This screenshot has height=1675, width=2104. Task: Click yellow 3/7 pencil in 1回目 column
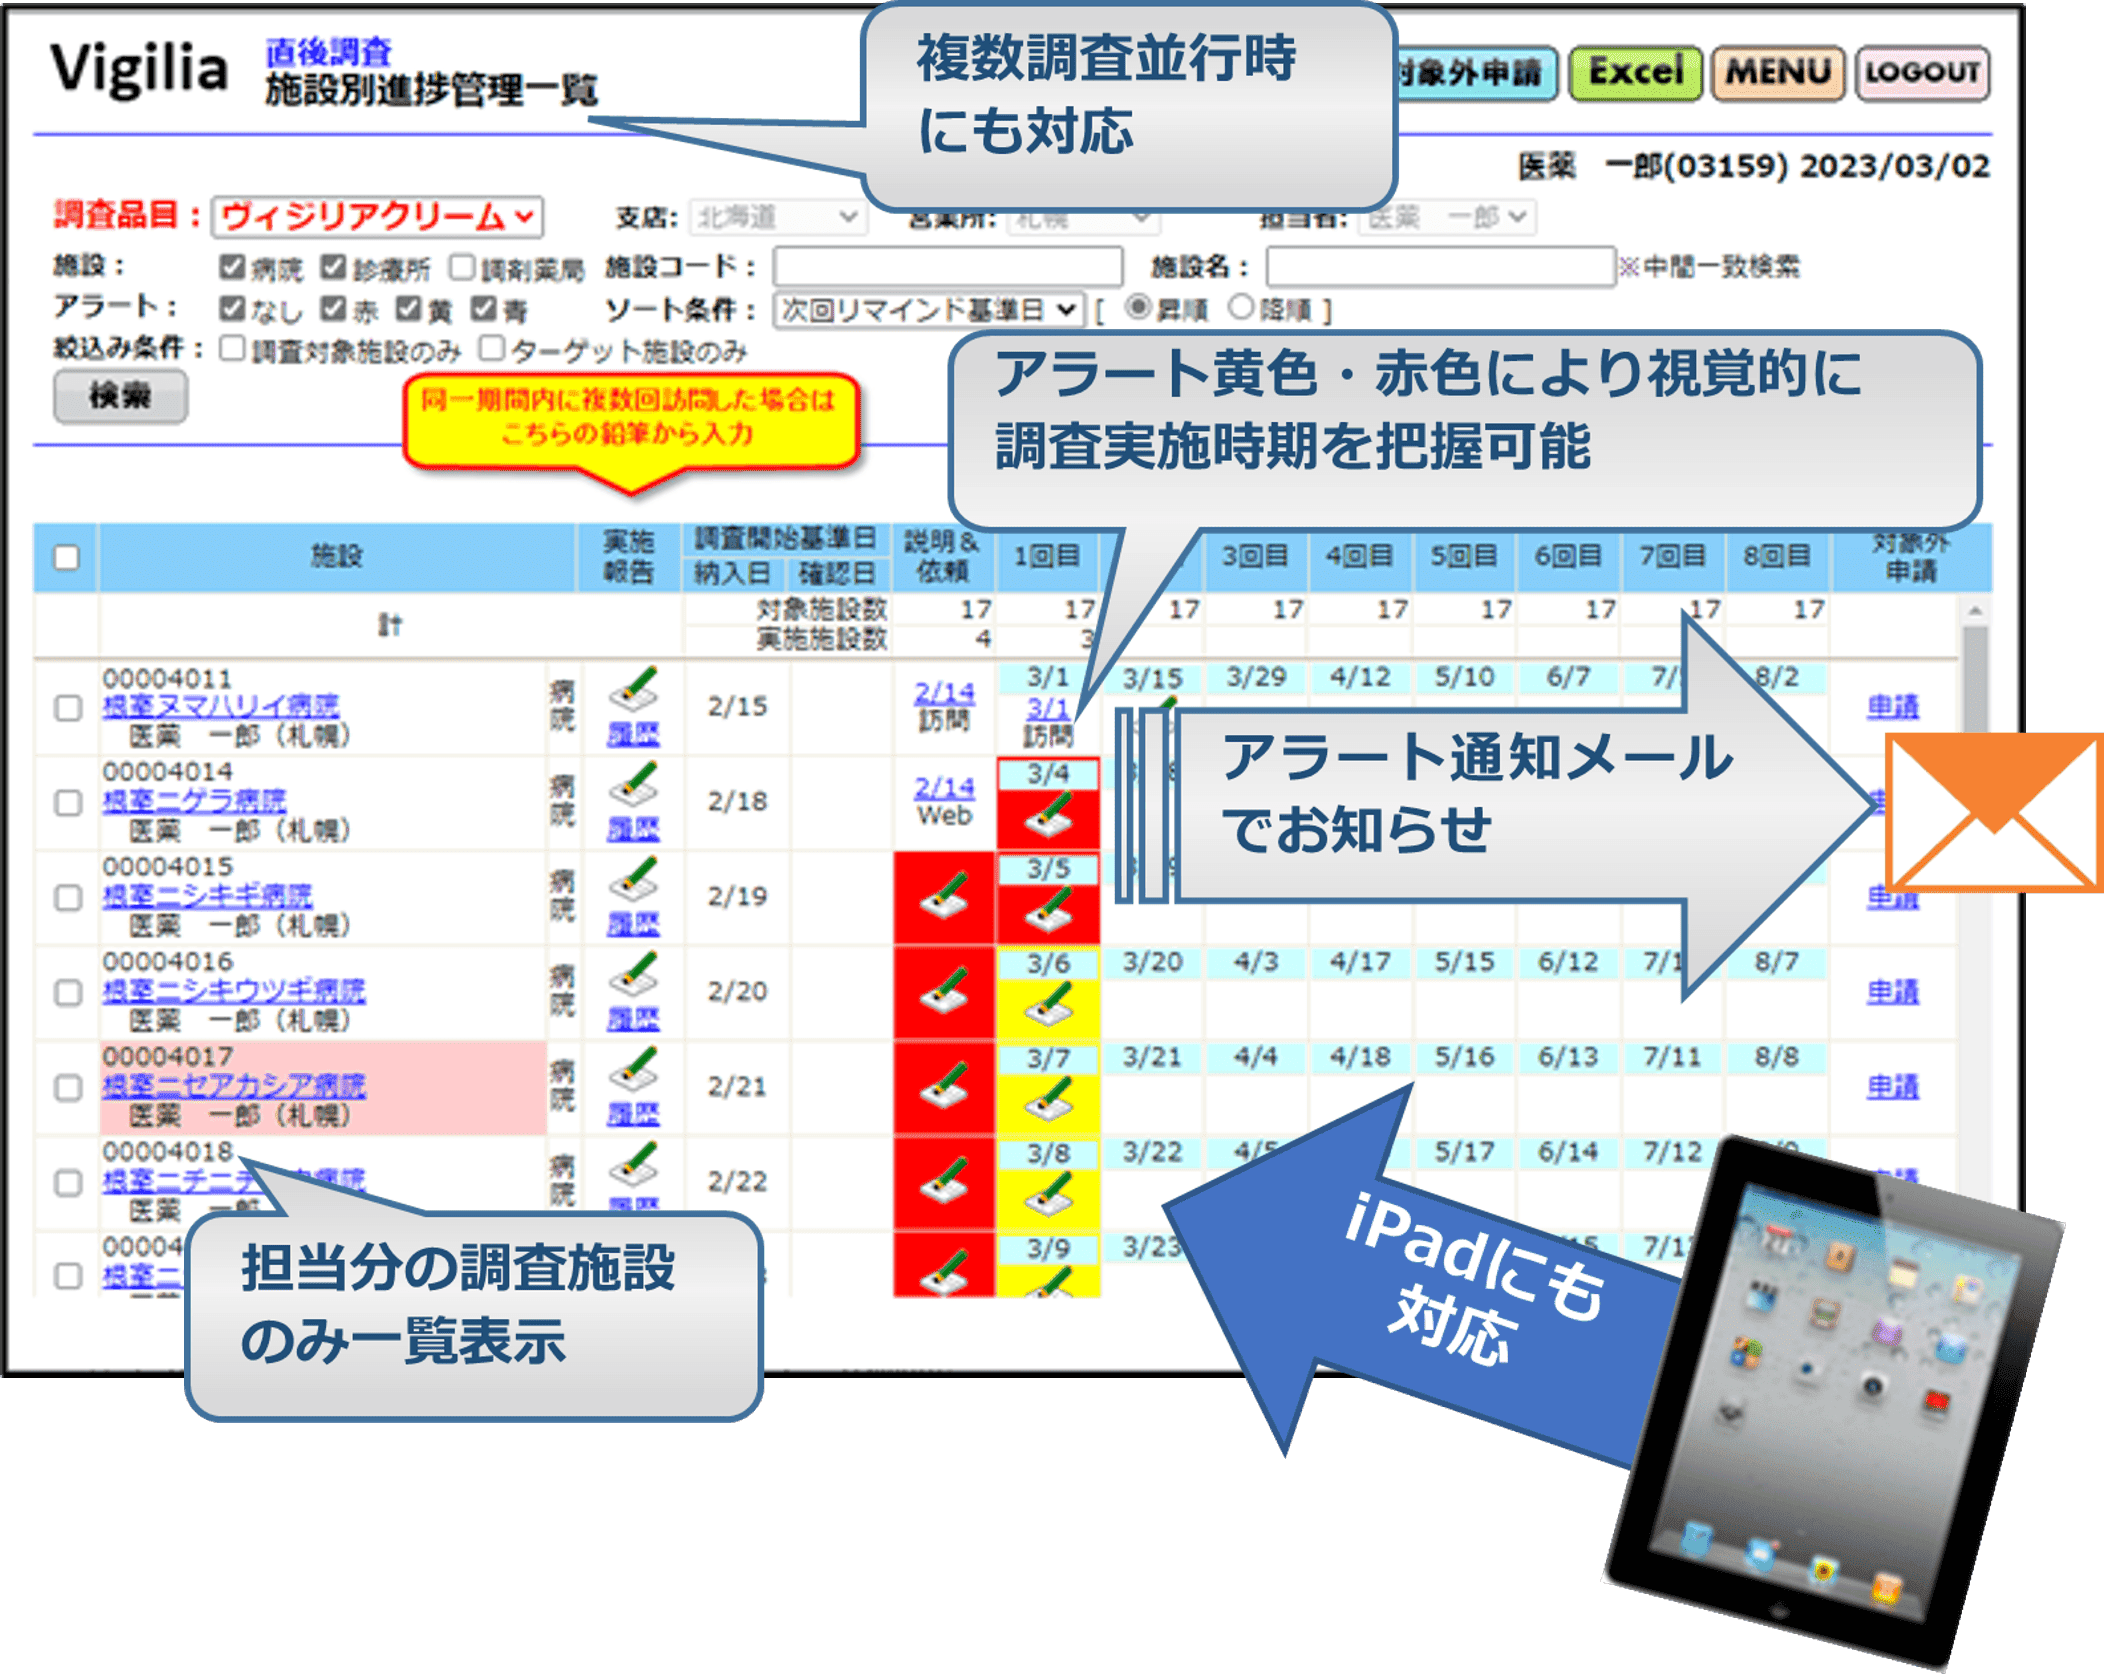[x=1048, y=1102]
